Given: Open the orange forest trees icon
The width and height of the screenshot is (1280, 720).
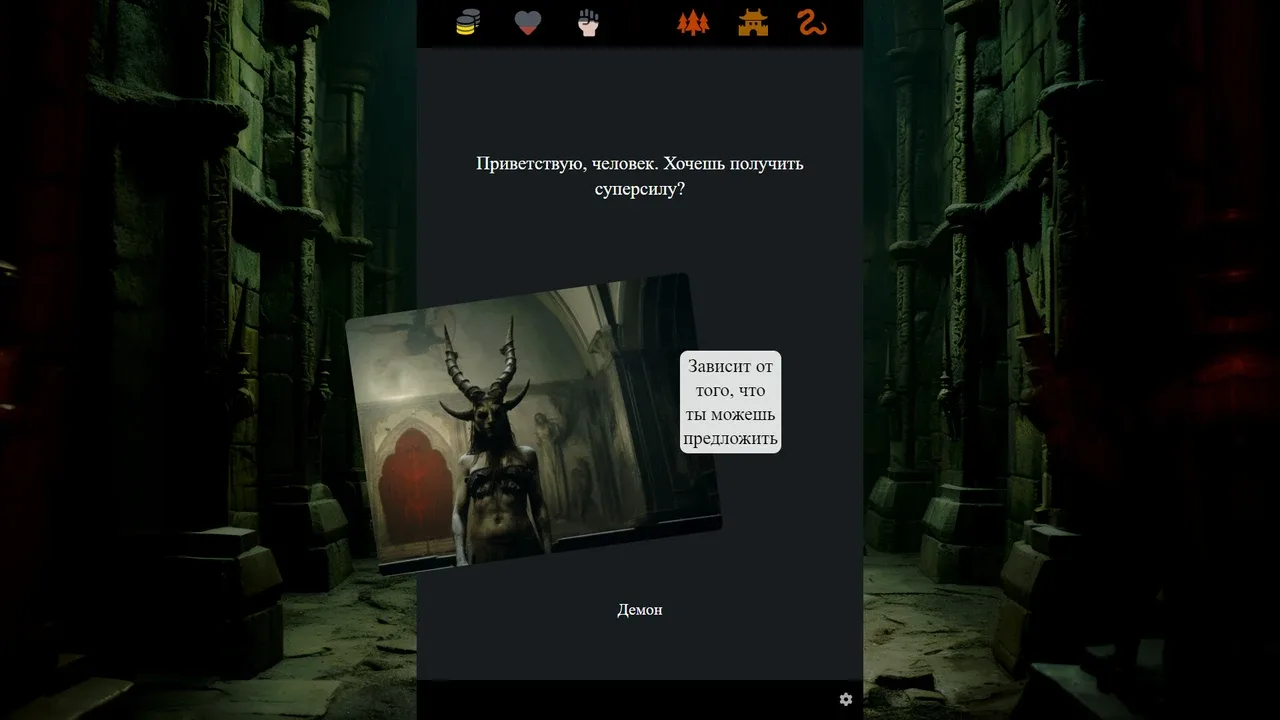Looking at the screenshot, I should tap(692, 23).
